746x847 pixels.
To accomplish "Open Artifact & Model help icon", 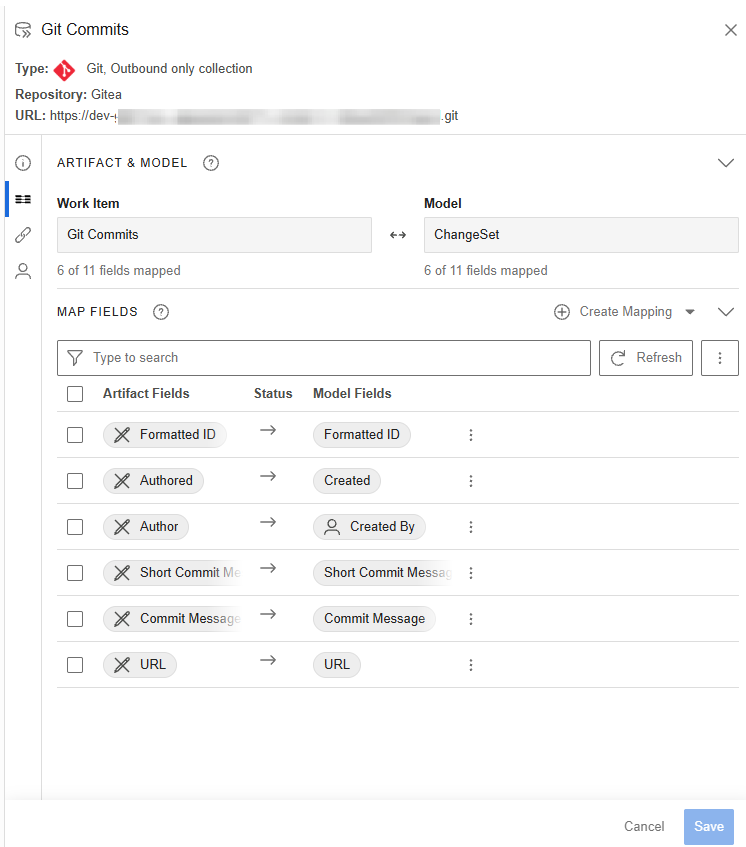I will [211, 163].
